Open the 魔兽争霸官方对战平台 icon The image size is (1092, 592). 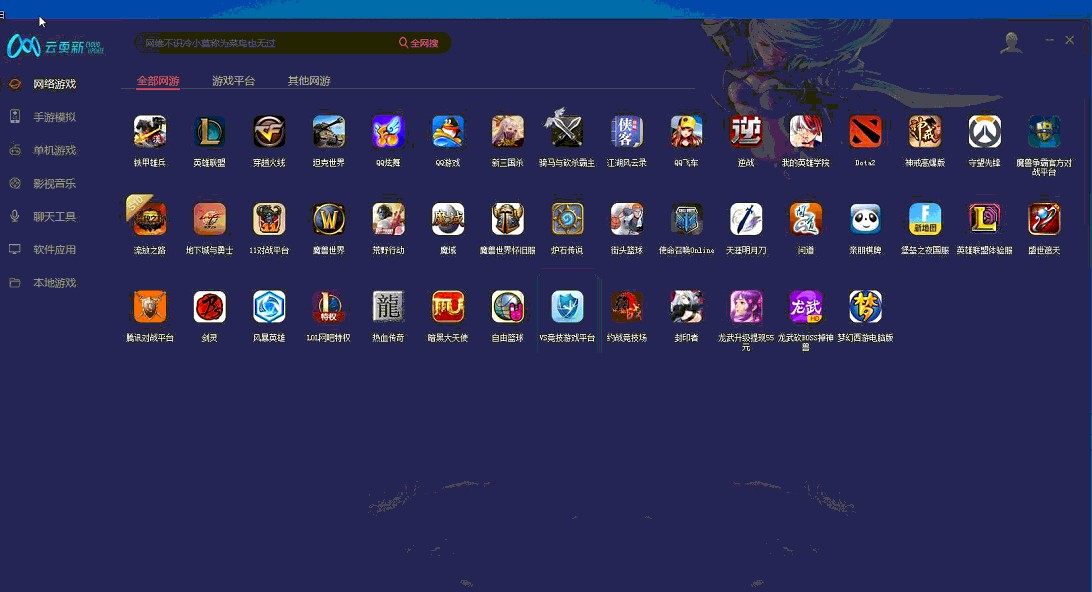tap(1044, 132)
